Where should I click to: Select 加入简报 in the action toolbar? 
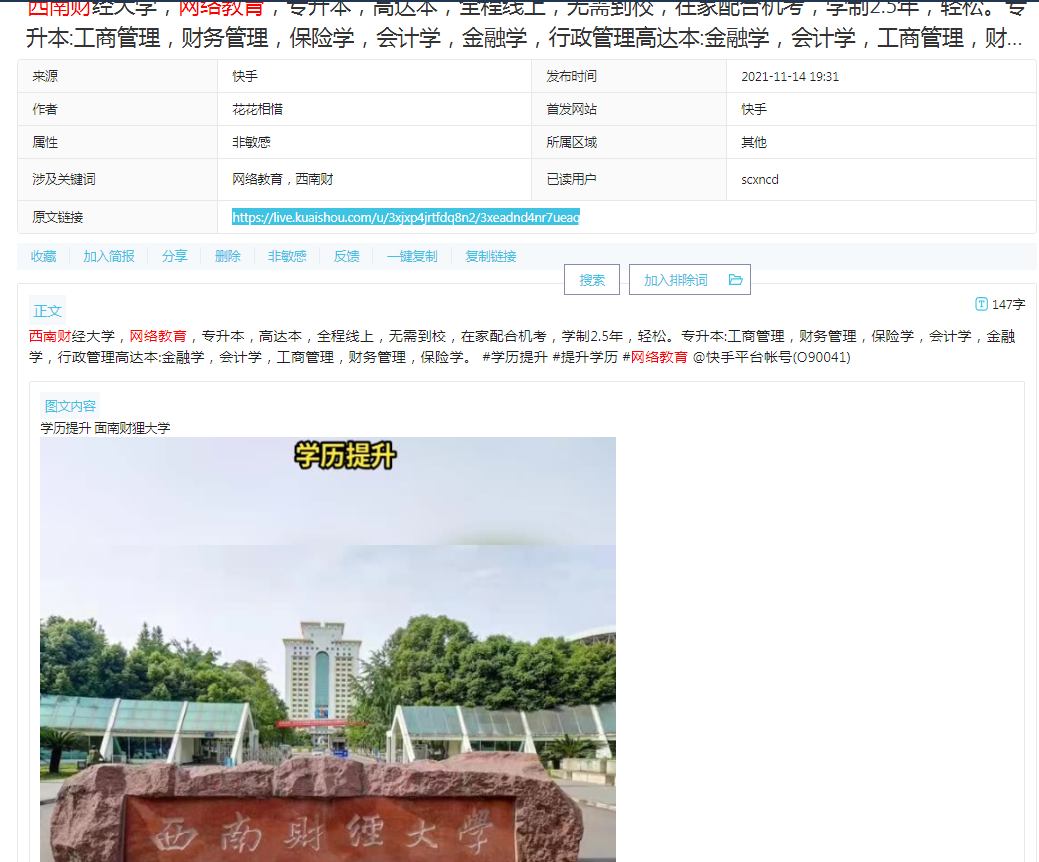108,256
